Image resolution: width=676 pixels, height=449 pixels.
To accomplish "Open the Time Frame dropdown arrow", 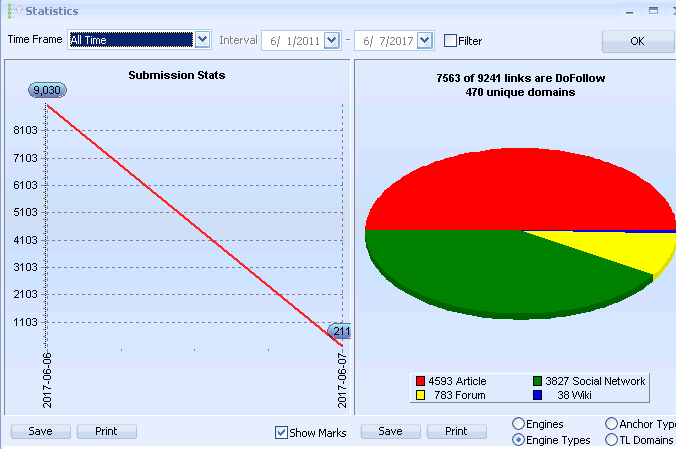I will (203, 40).
